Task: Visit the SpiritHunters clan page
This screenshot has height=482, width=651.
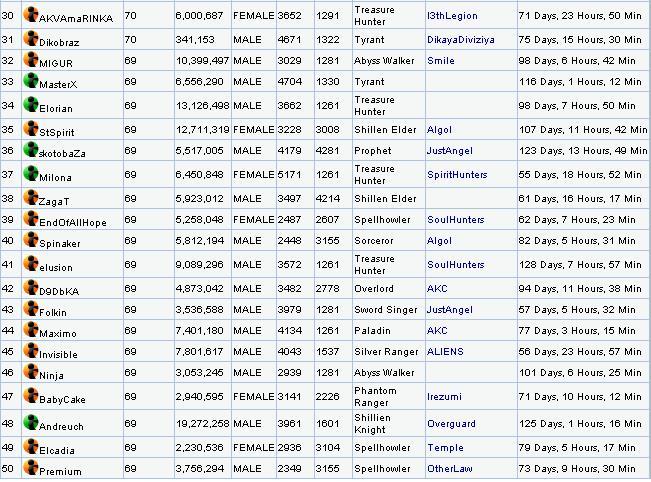Action: tap(459, 175)
